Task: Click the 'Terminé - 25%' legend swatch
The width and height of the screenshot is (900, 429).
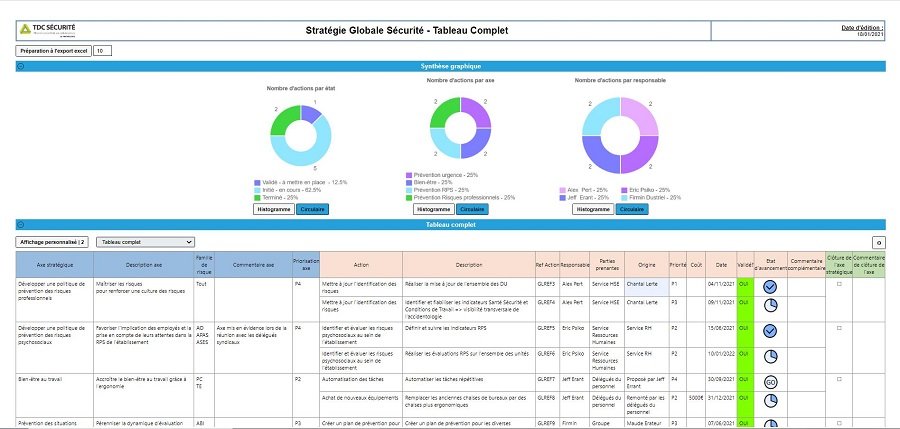Action: coord(258,198)
